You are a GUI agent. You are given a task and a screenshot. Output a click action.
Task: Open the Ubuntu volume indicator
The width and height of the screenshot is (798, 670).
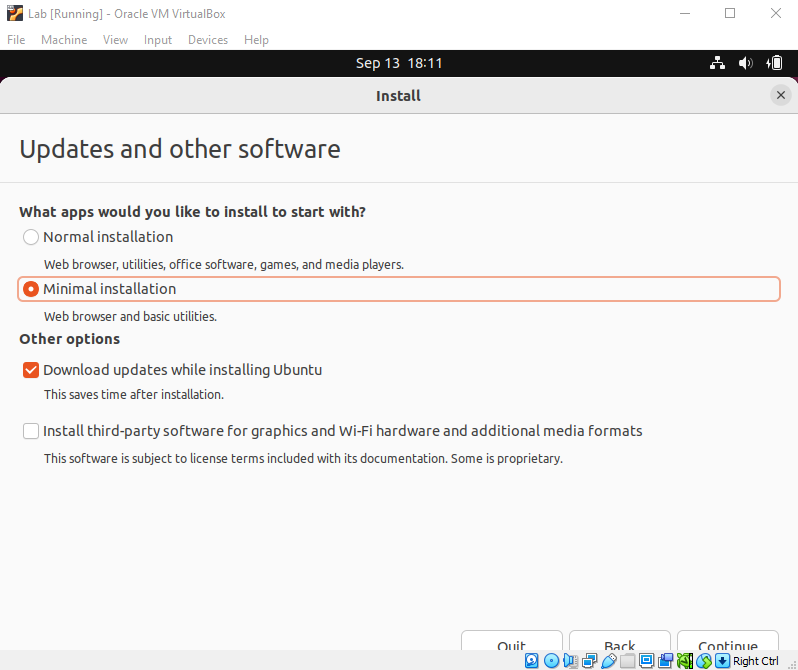coord(746,63)
